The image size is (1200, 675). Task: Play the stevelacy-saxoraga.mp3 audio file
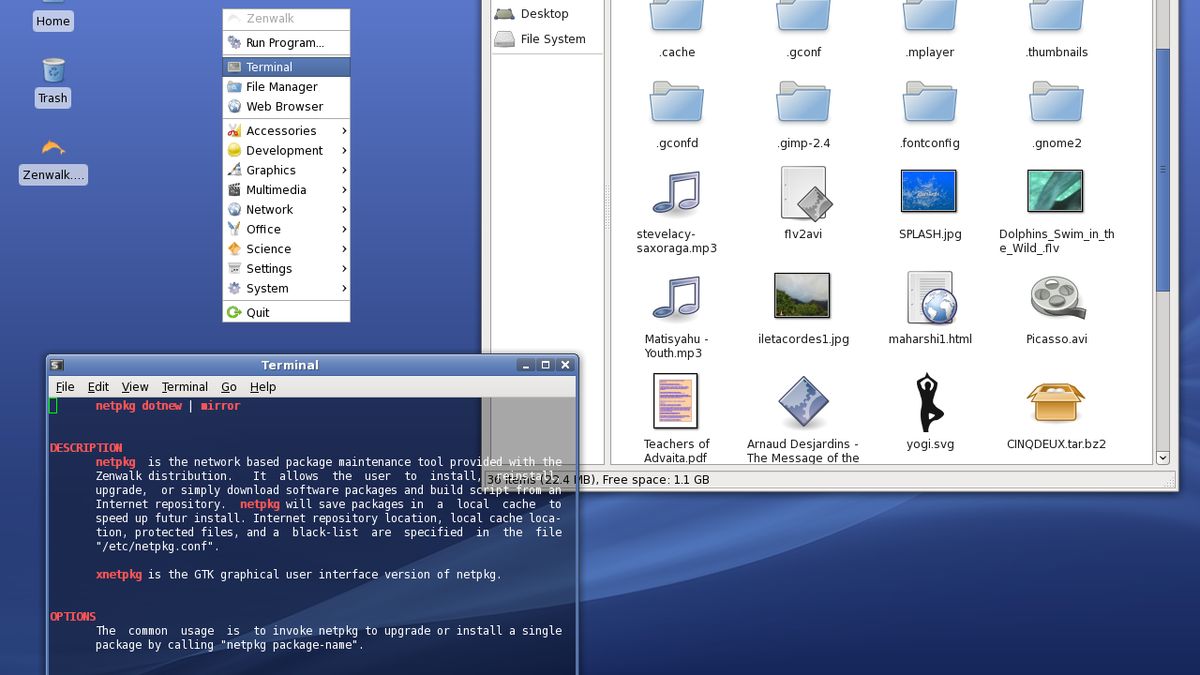676,192
